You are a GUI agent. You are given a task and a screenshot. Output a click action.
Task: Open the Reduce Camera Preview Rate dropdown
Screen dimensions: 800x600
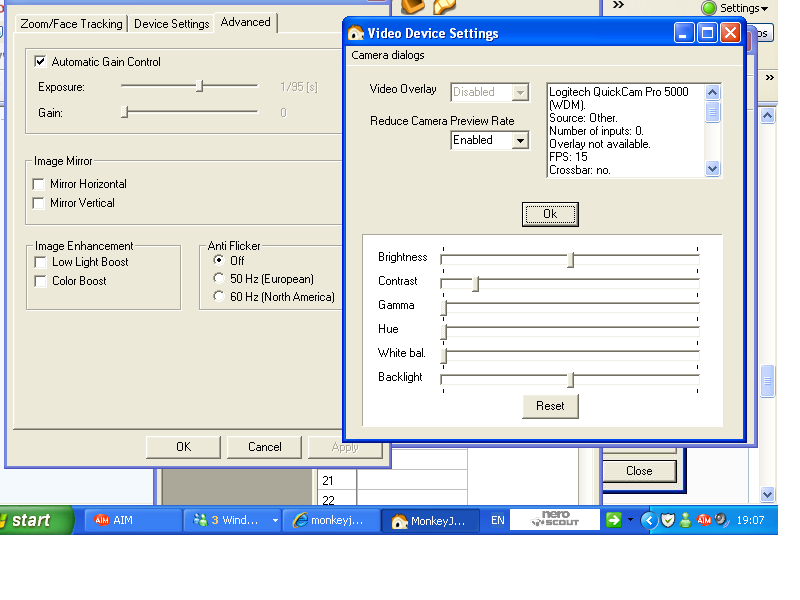[518, 141]
